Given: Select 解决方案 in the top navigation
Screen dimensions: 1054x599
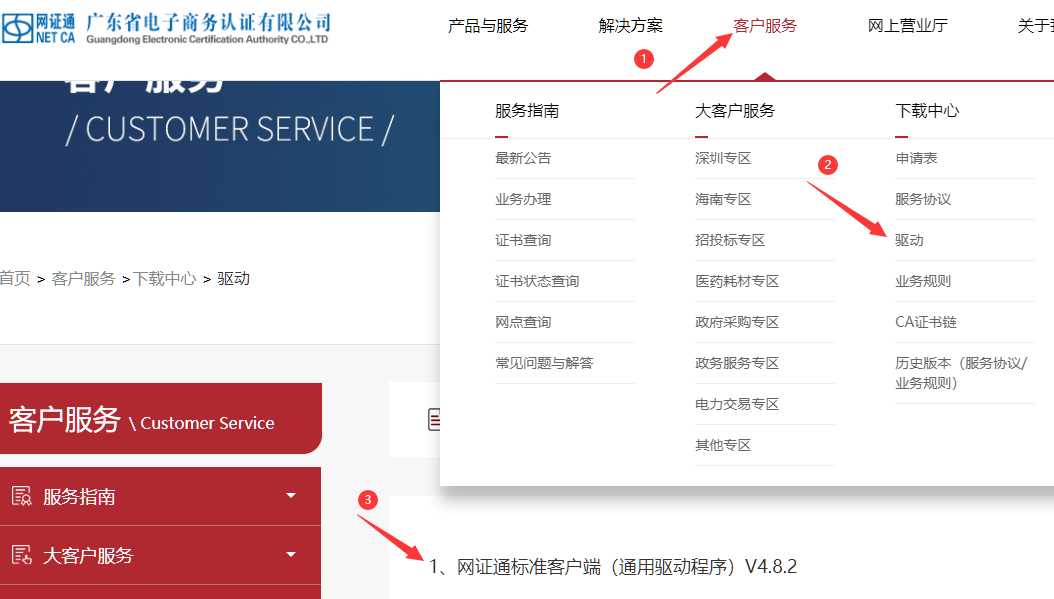Looking at the screenshot, I should [x=630, y=26].
